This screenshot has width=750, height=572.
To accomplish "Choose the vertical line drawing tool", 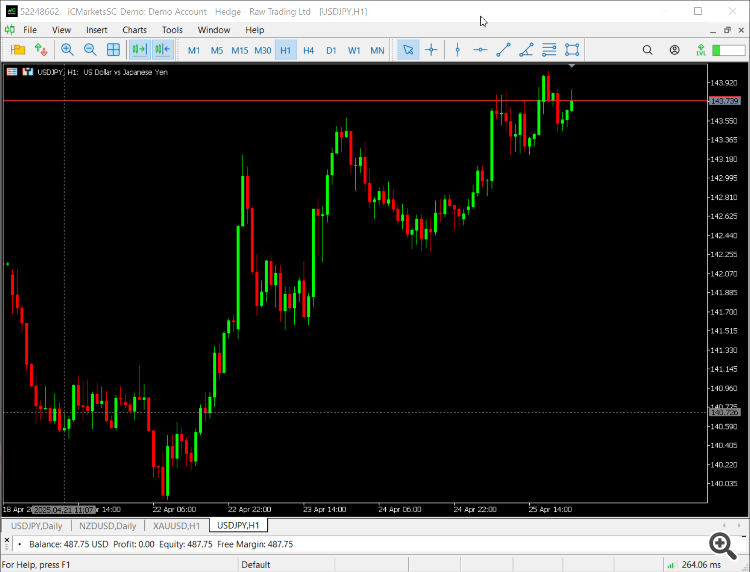I will 458,50.
